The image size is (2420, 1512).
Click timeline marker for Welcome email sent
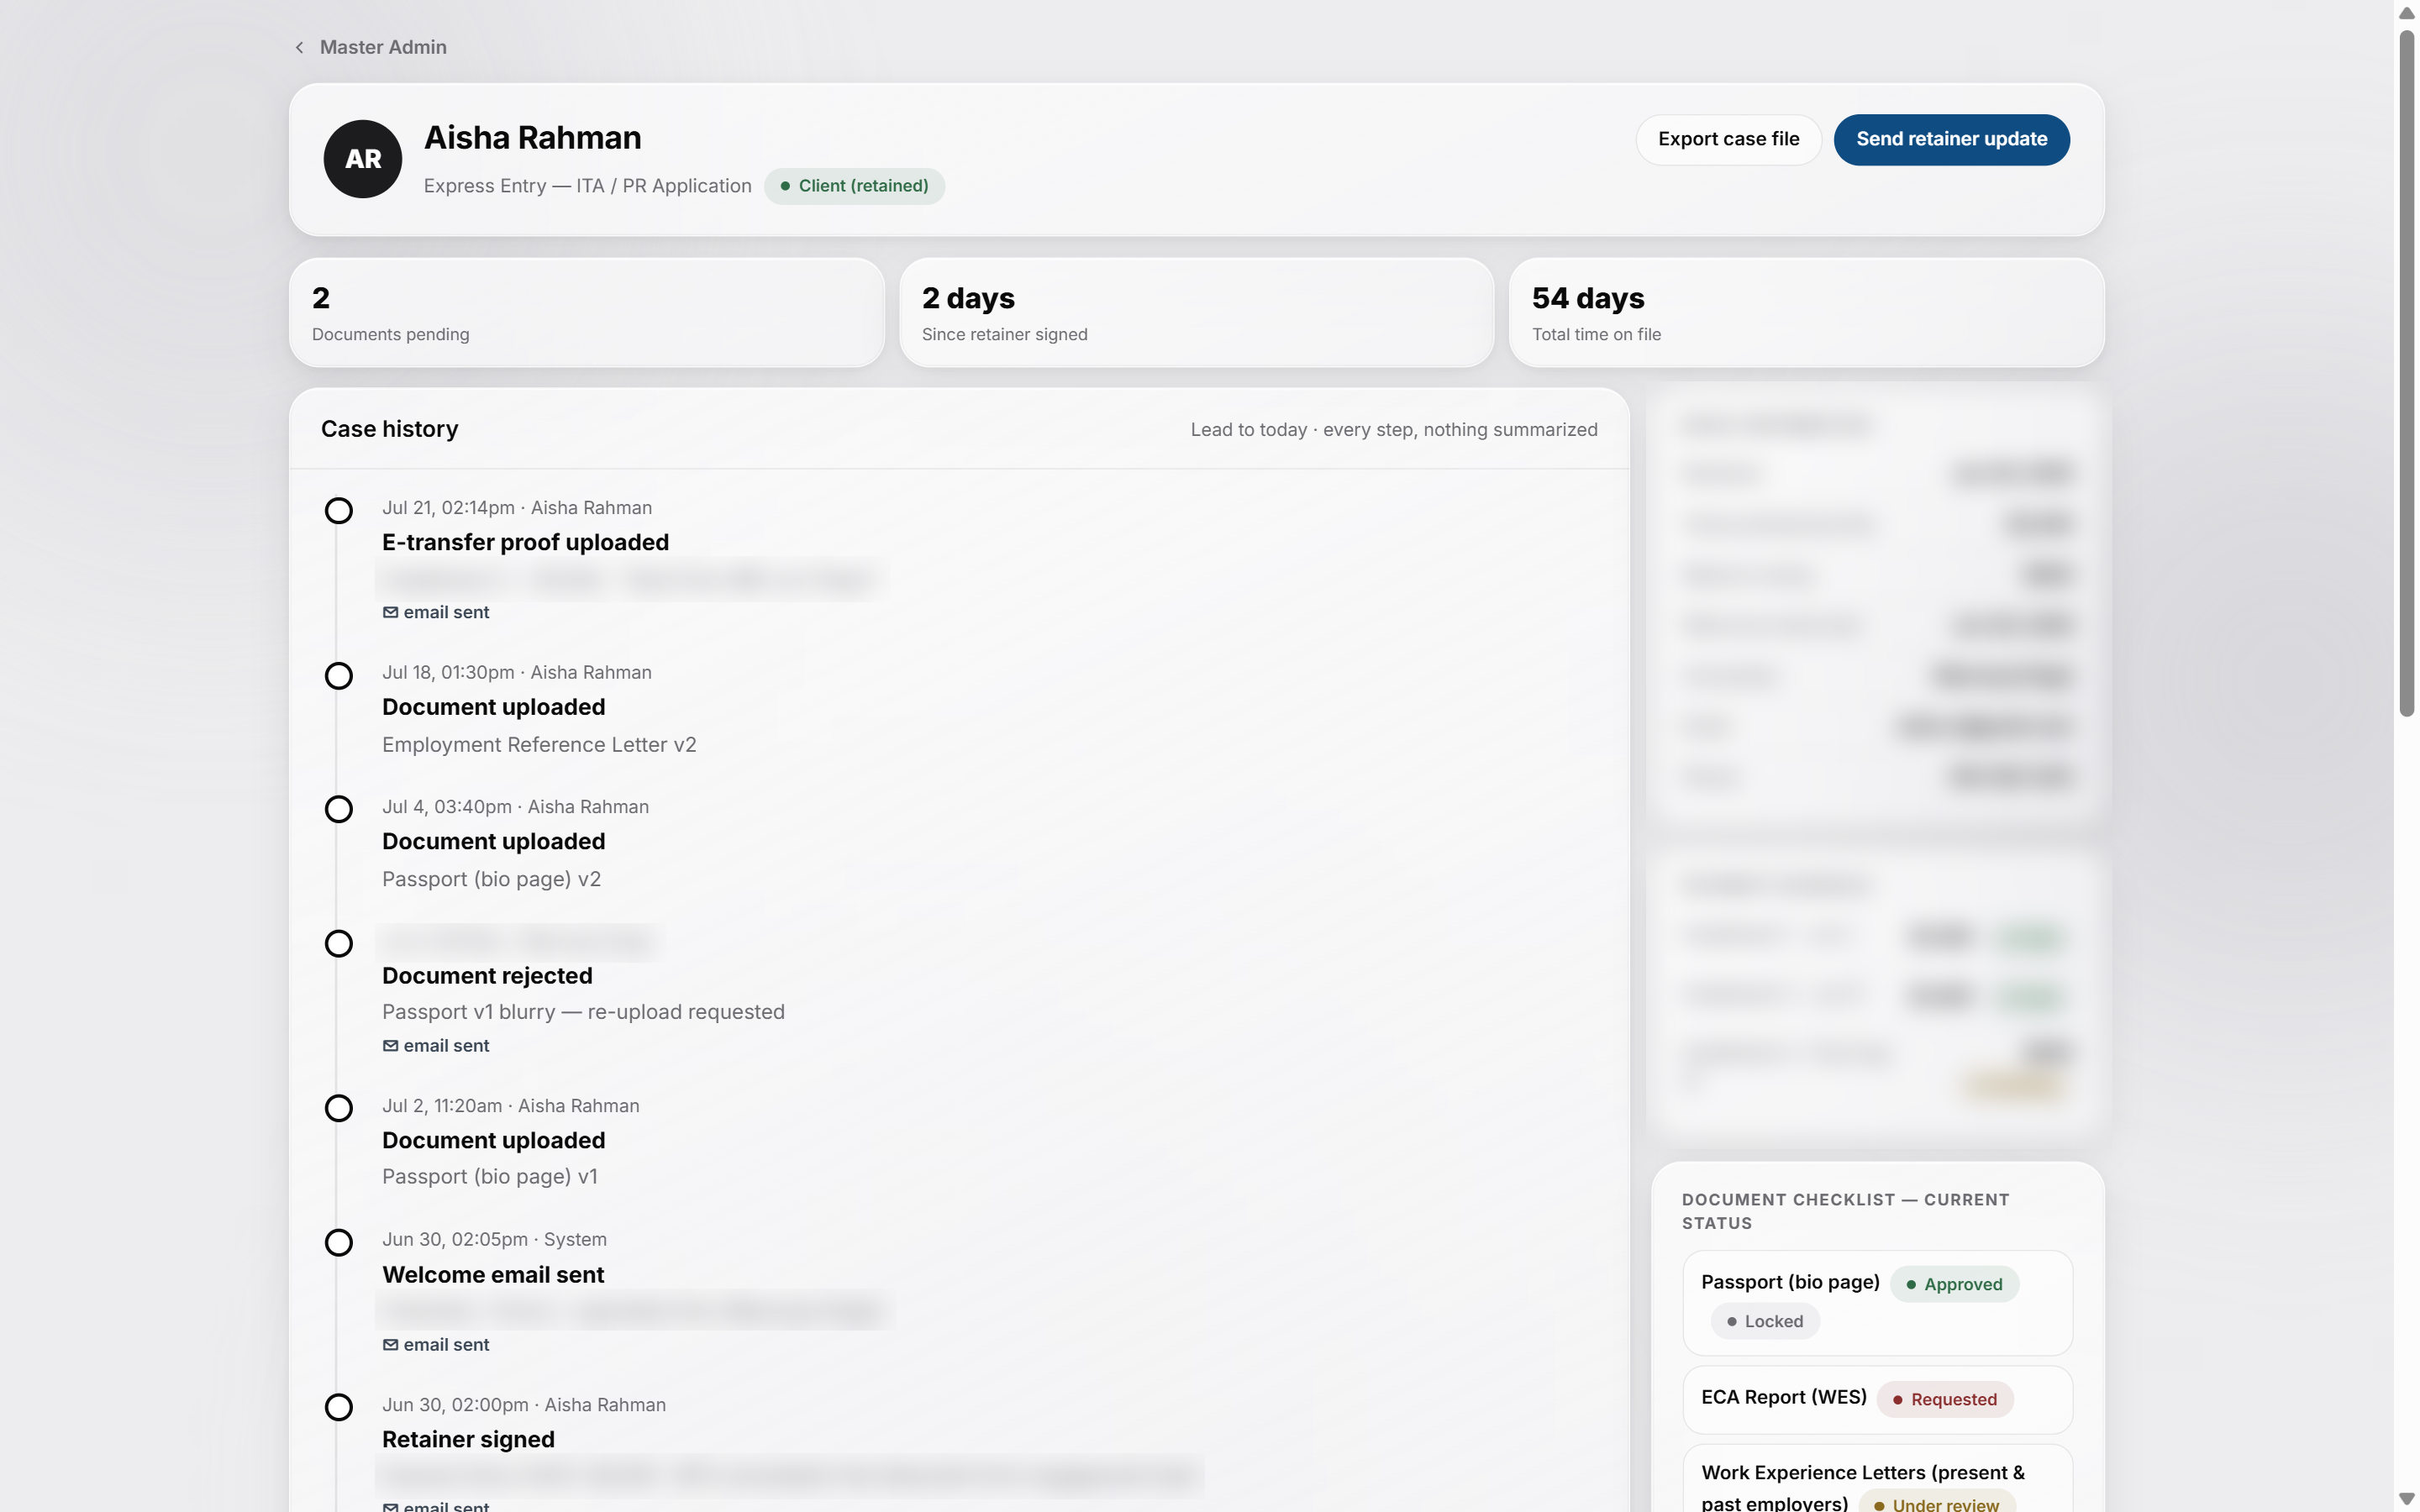click(339, 1243)
